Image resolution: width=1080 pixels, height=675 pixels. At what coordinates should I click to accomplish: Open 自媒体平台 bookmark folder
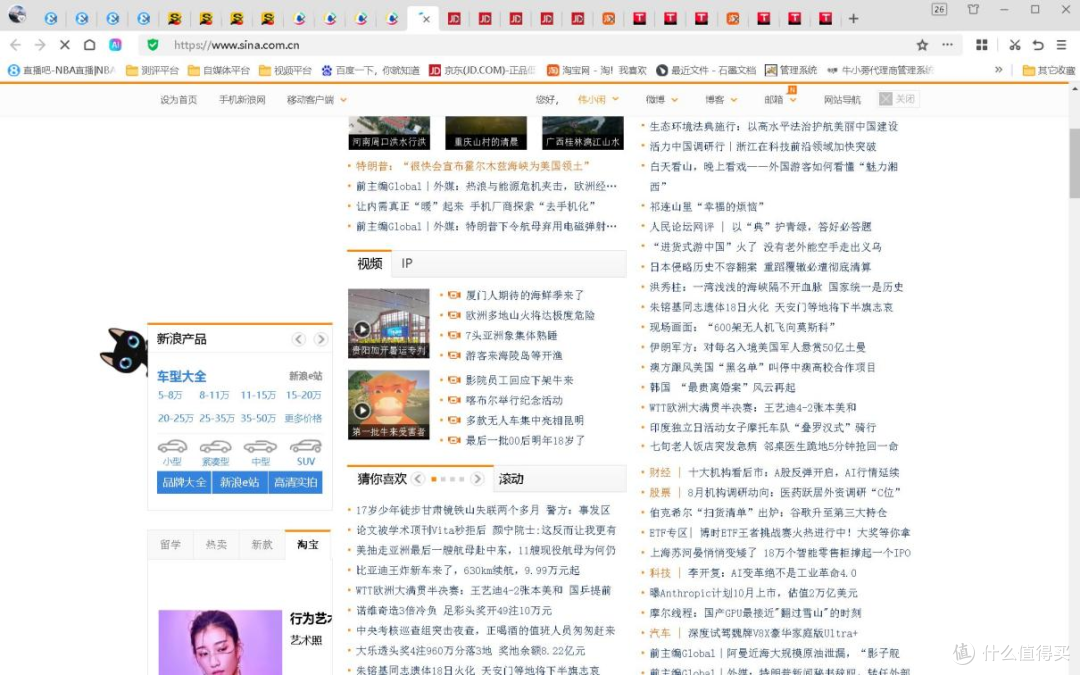[218, 70]
